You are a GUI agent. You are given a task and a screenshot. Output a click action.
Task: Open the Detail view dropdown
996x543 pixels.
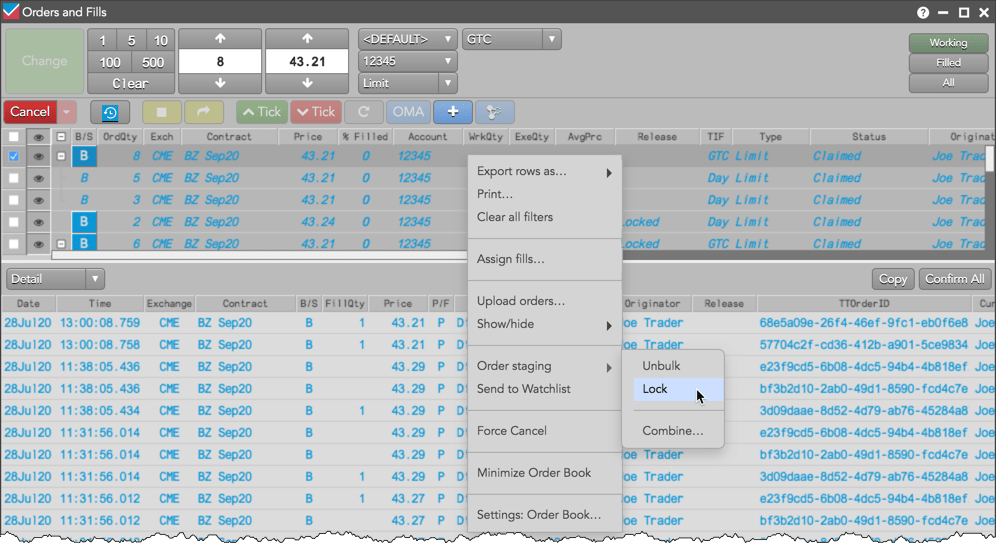tap(55, 279)
